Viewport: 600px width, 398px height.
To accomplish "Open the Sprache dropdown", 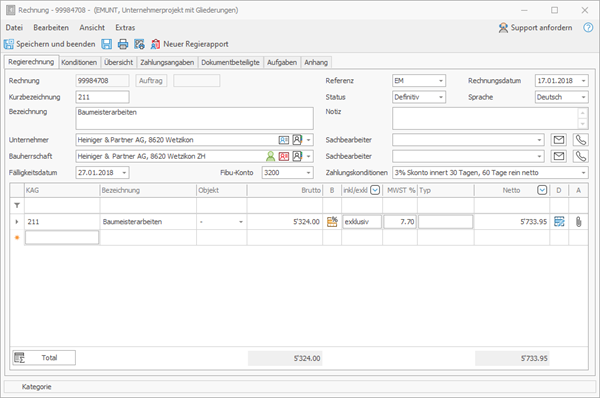I will 583,97.
